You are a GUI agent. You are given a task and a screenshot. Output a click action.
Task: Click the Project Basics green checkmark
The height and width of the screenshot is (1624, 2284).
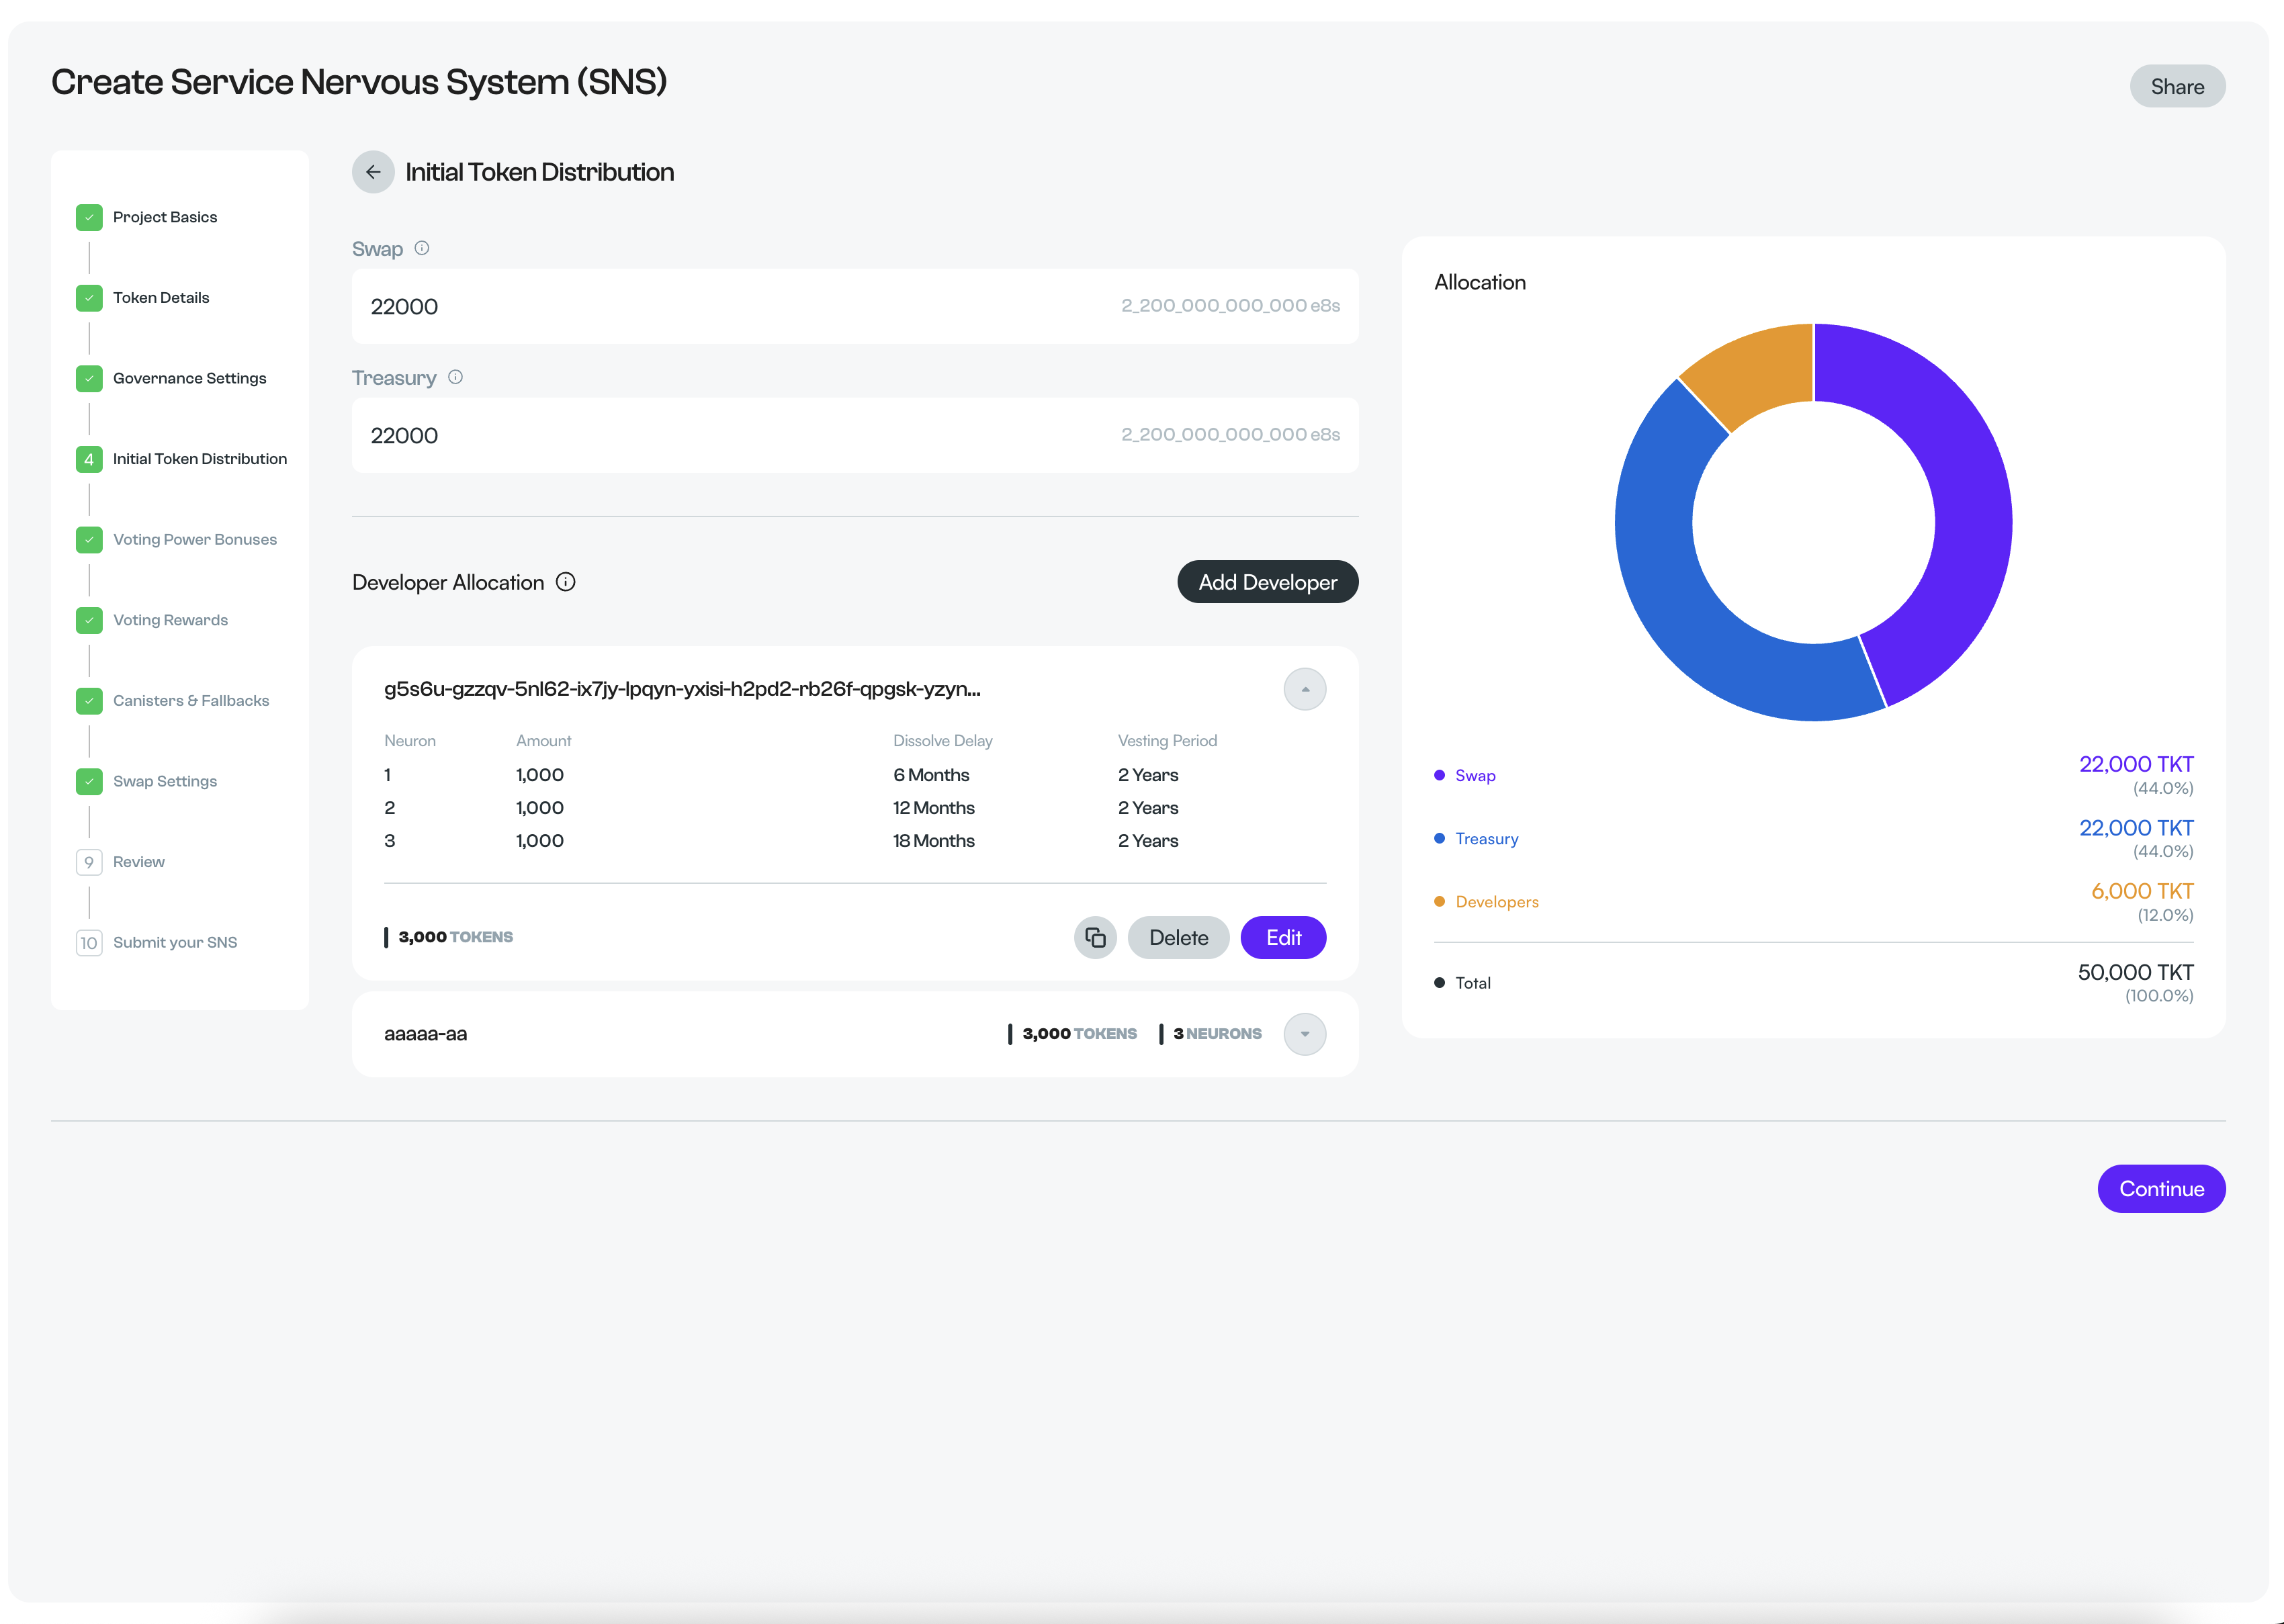coord(89,217)
